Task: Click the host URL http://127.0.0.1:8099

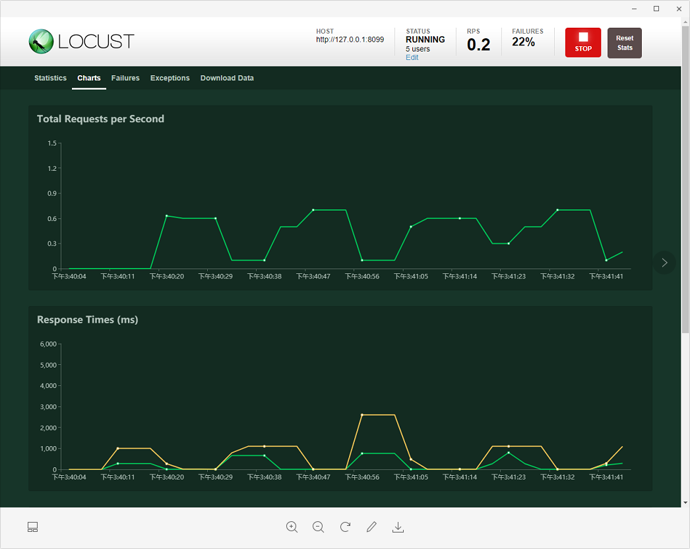Action: (x=350, y=40)
